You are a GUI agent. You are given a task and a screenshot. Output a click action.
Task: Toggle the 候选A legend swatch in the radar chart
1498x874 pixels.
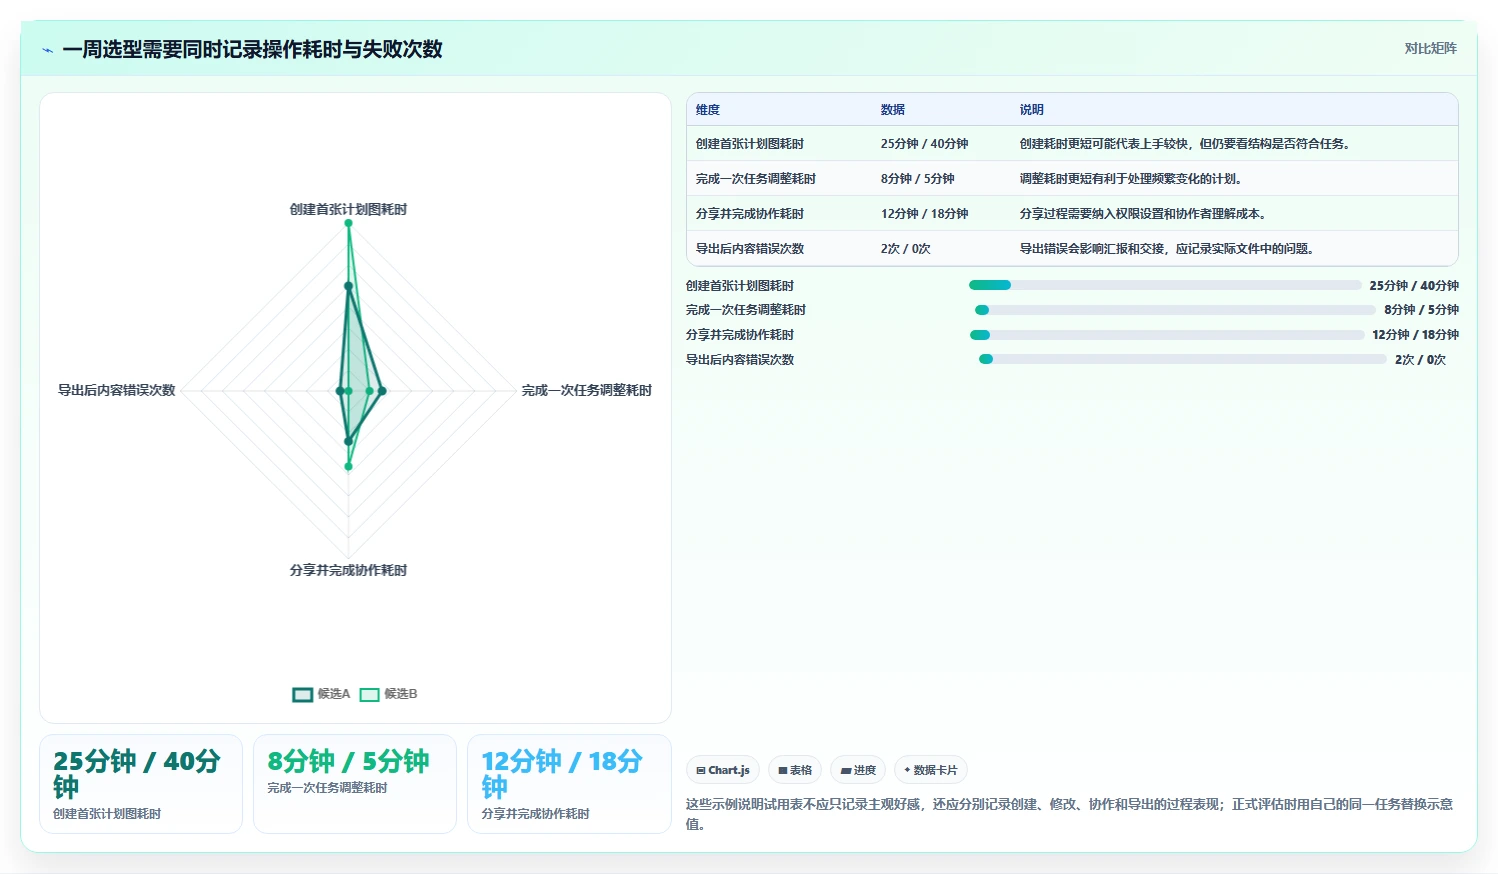tap(303, 694)
